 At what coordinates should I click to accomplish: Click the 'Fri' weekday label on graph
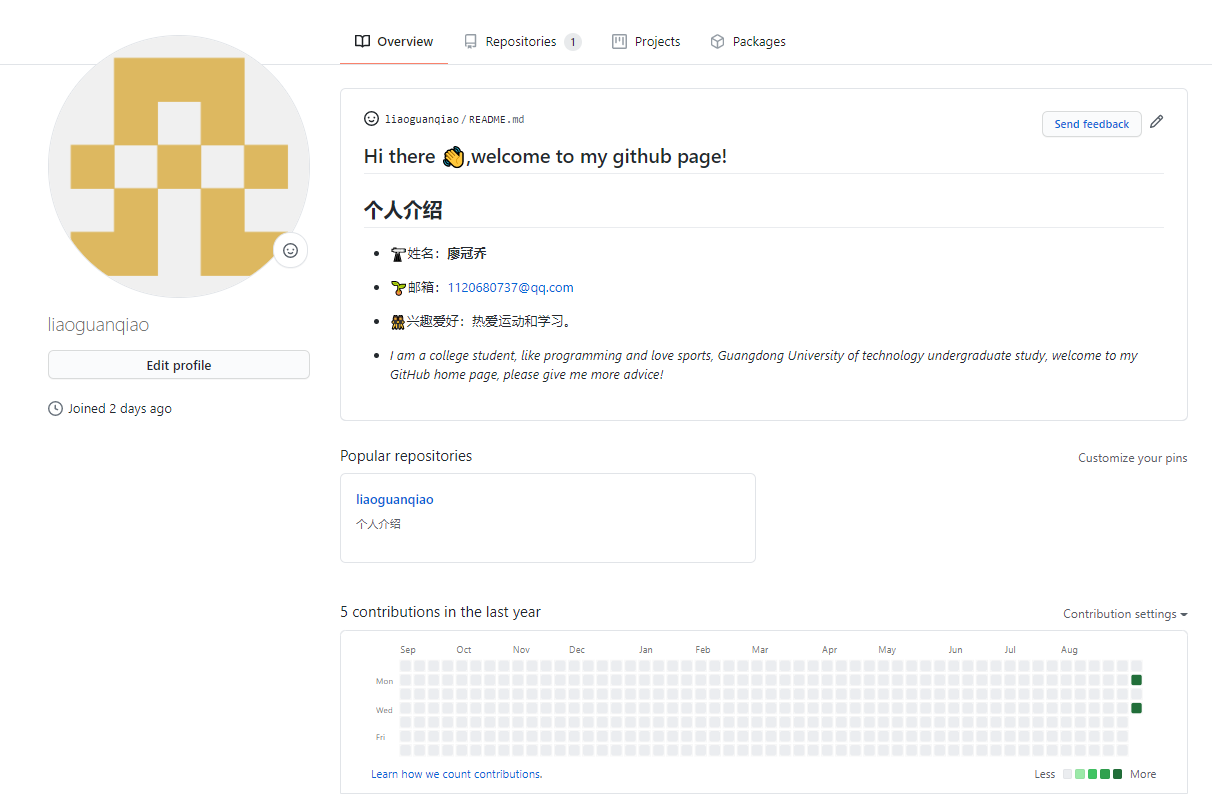[381, 737]
